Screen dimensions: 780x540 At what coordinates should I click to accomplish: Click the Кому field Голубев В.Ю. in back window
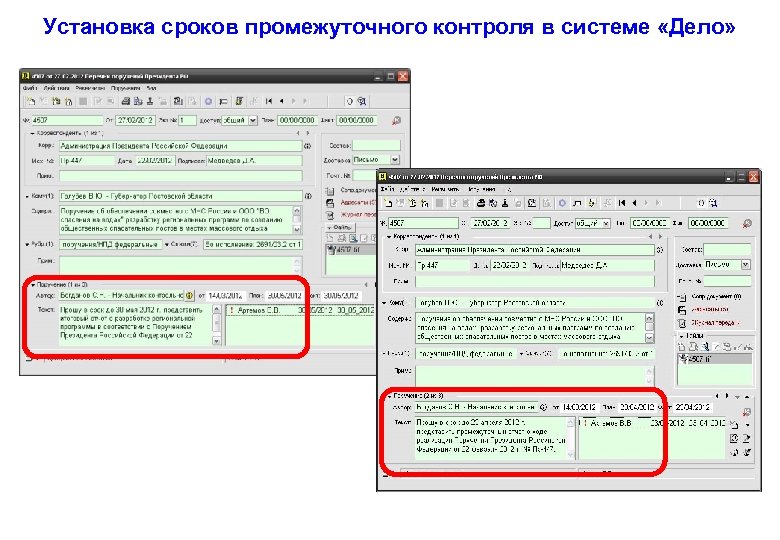pyautogui.click(x=181, y=196)
